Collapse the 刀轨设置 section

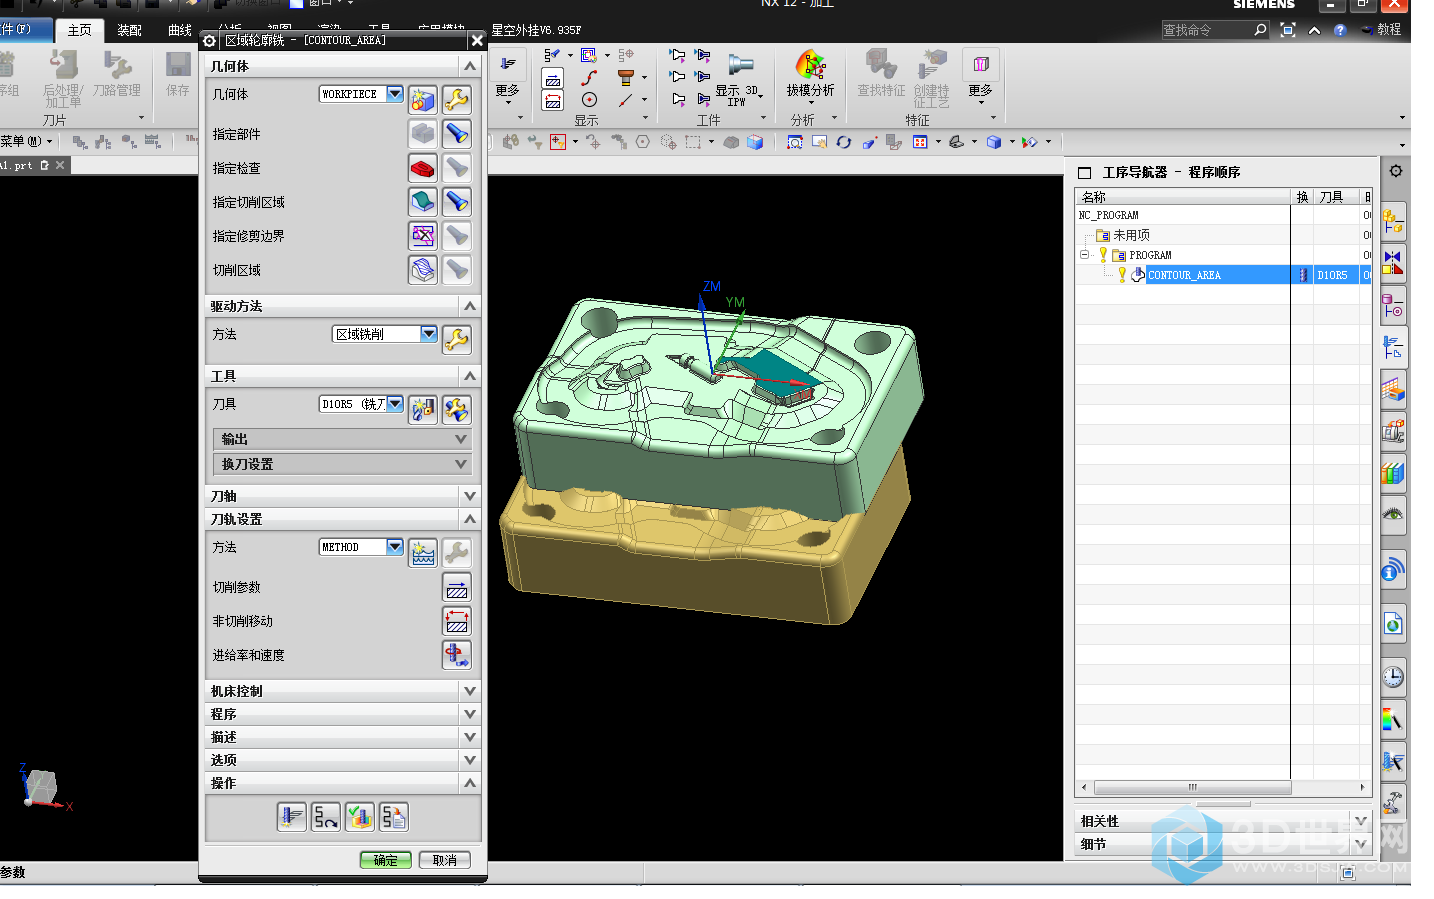470,519
